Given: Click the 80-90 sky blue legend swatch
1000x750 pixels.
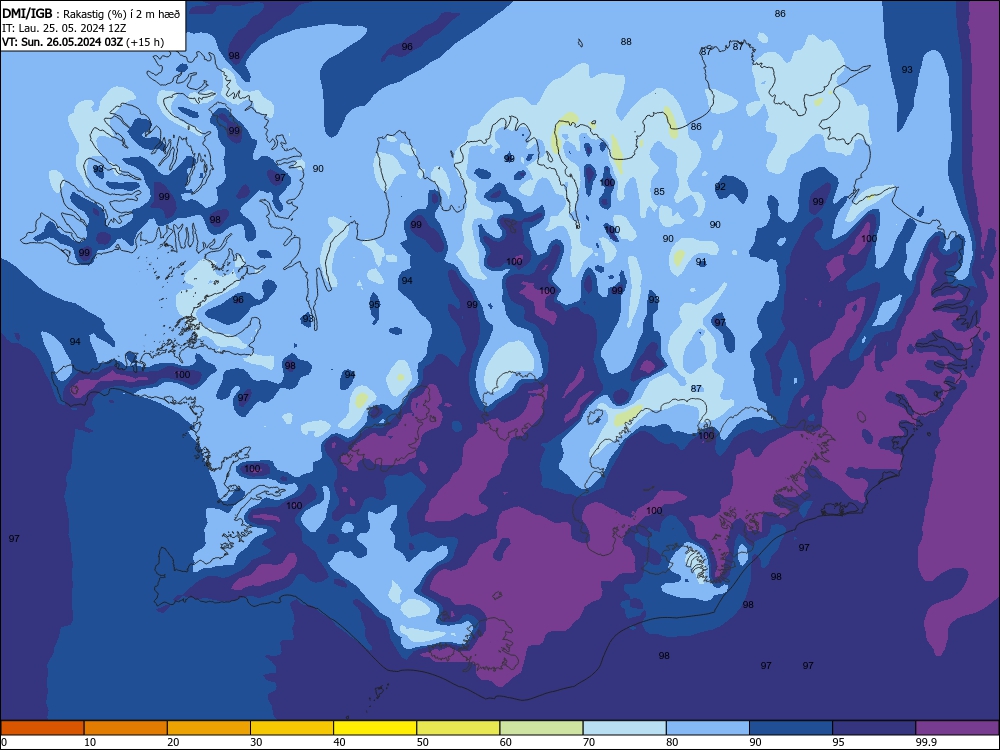Looking at the screenshot, I should 708,728.
